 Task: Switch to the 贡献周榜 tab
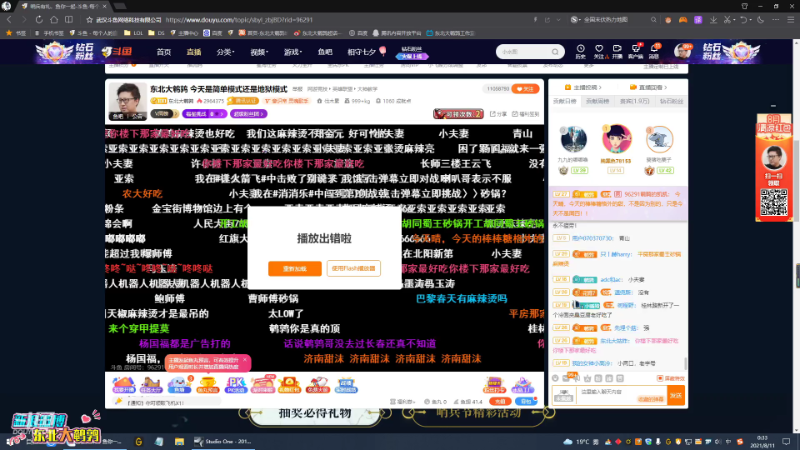click(x=597, y=101)
